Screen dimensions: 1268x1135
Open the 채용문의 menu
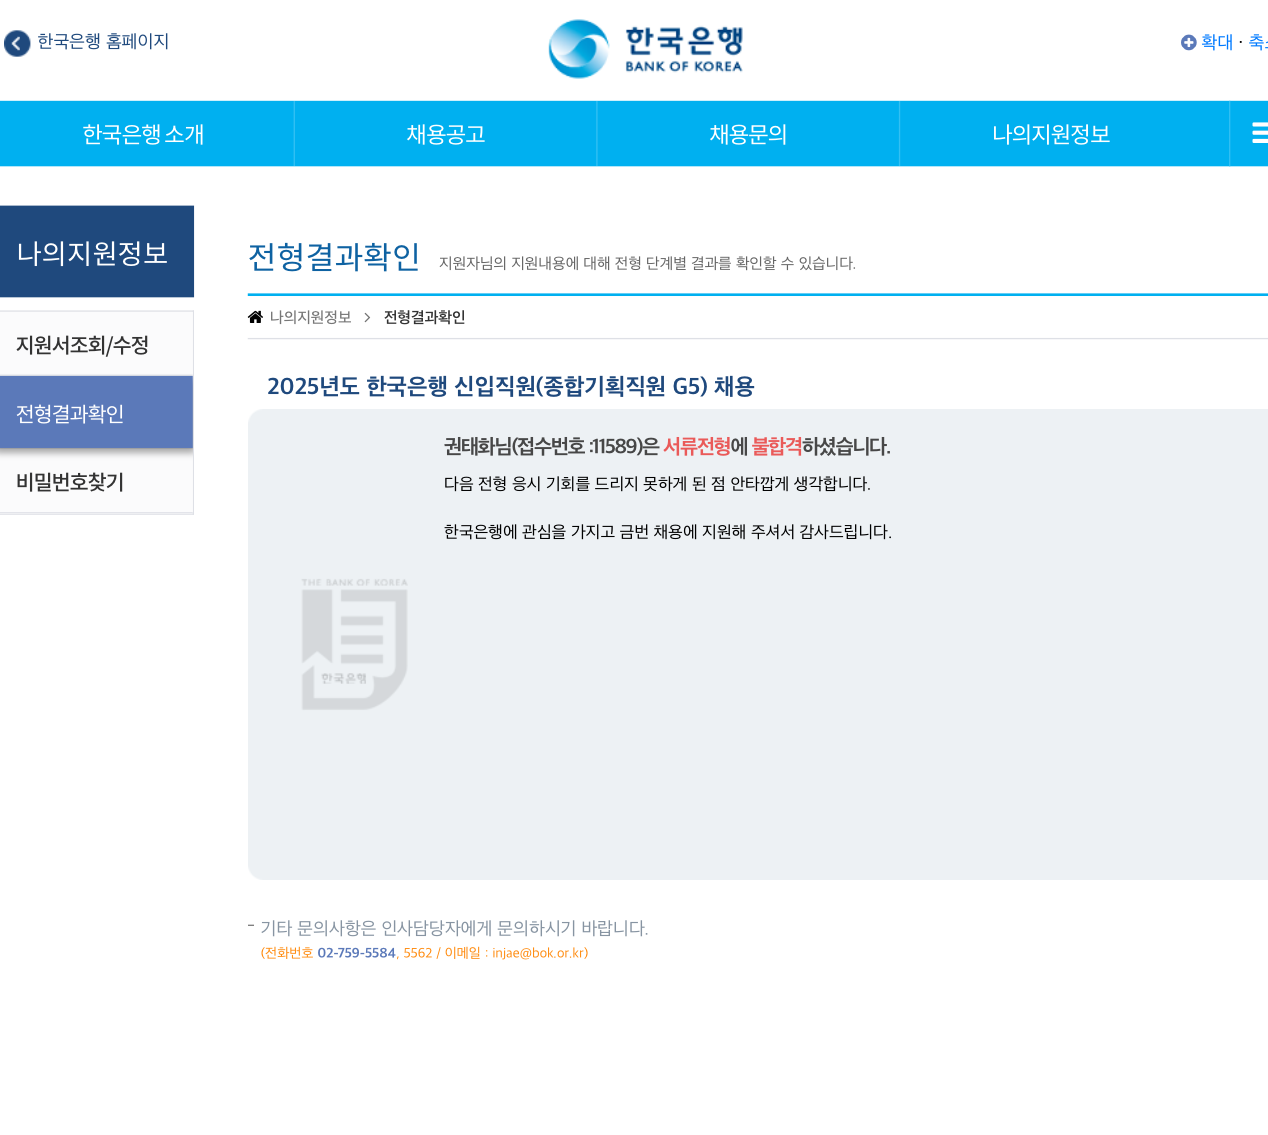click(748, 134)
